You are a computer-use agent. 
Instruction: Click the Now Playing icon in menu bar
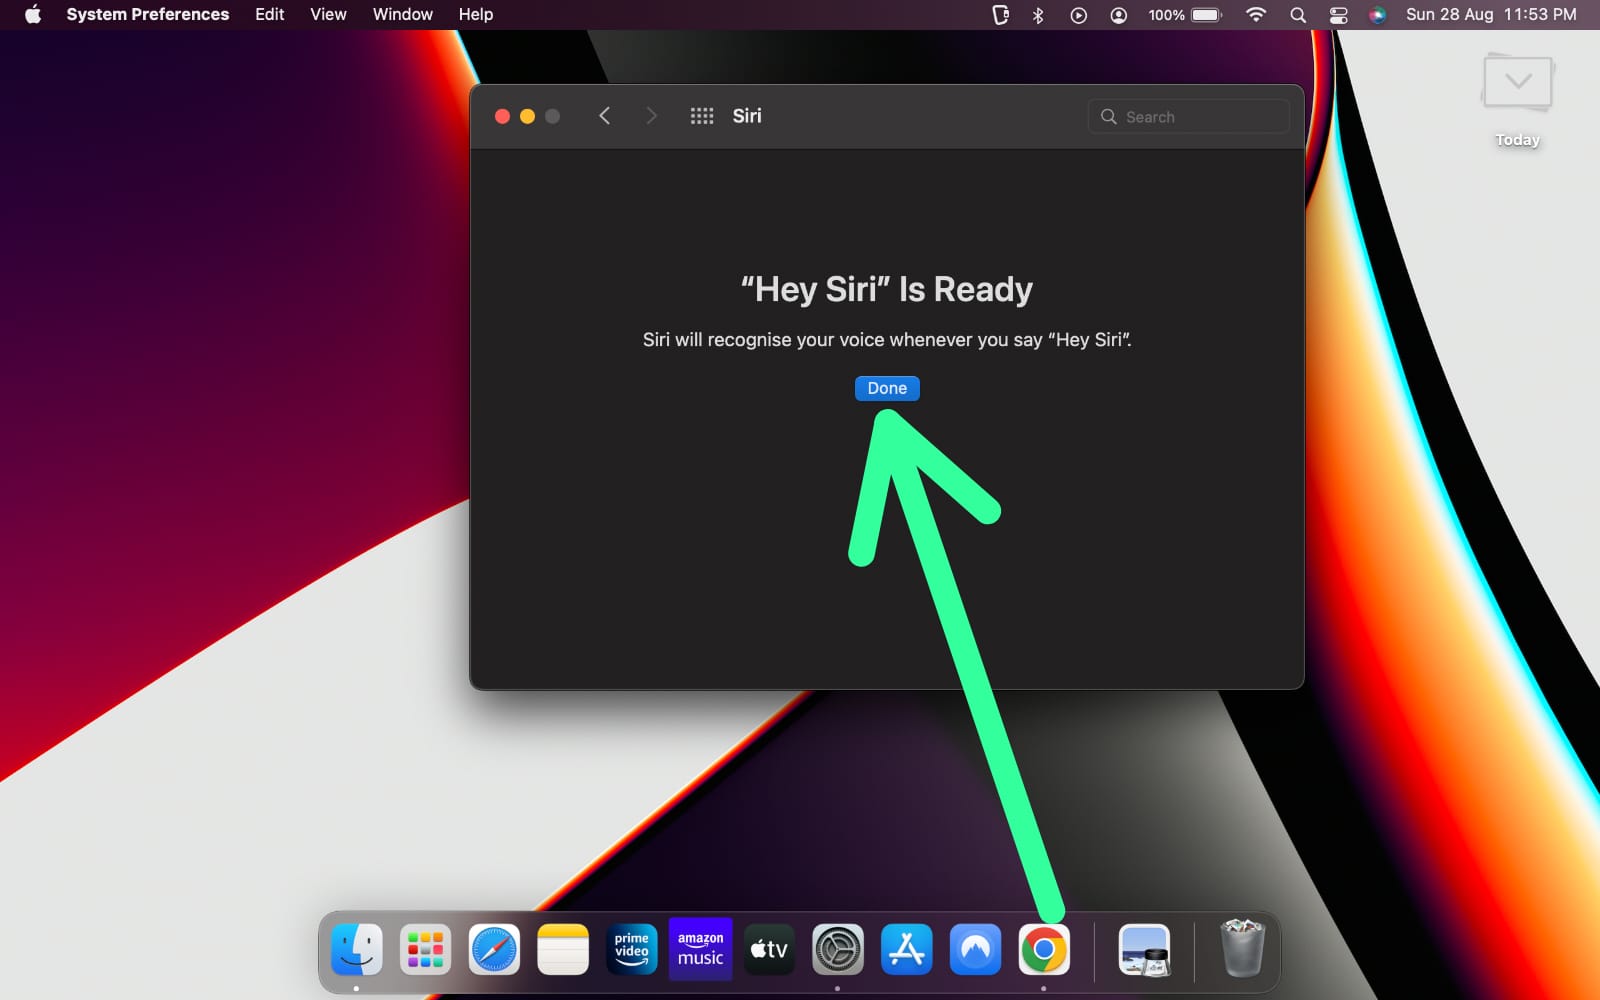point(1078,15)
